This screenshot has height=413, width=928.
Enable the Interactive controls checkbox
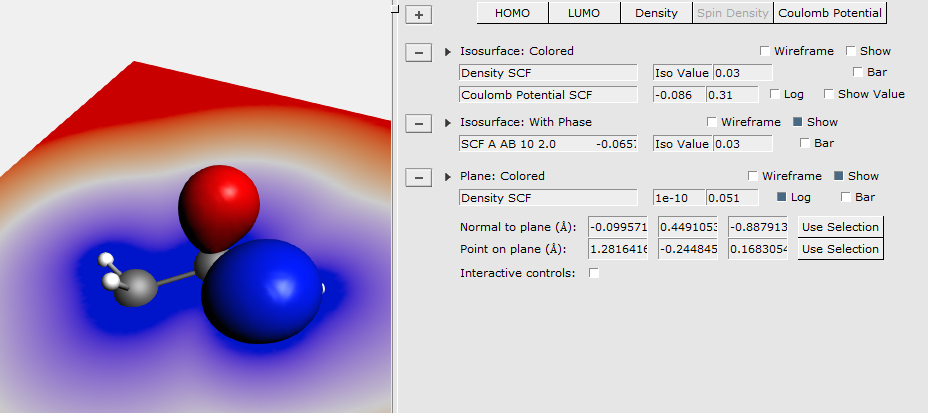pos(595,273)
